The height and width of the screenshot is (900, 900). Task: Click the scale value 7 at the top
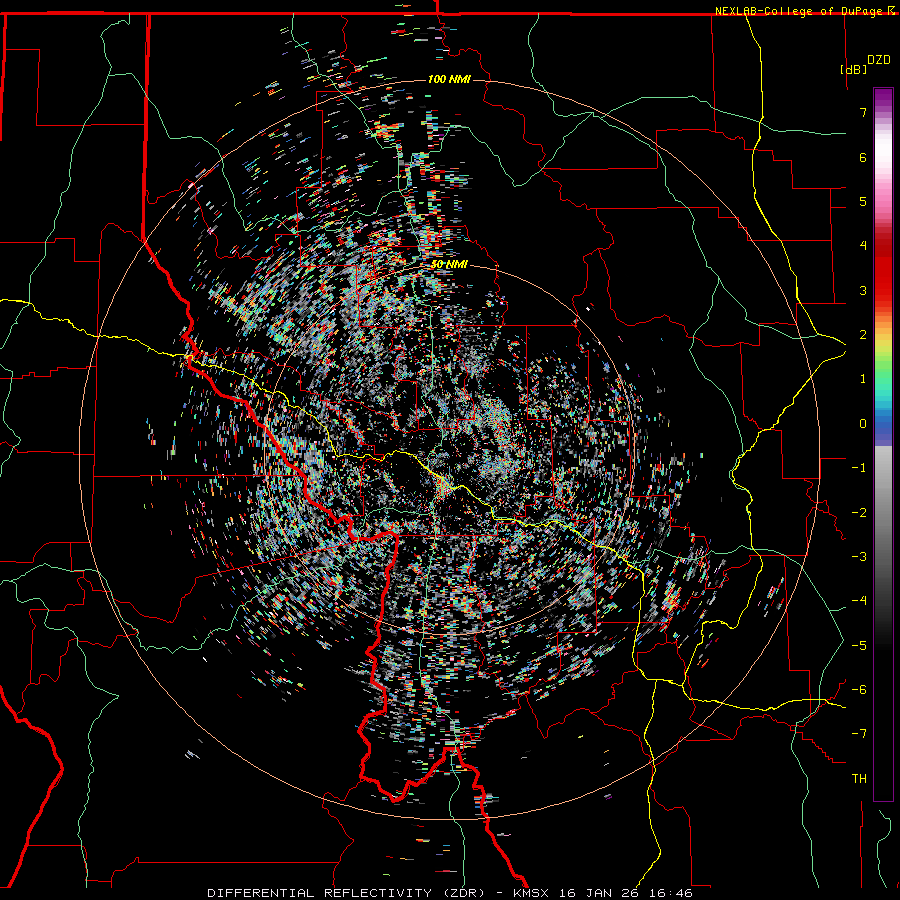(863, 112)
